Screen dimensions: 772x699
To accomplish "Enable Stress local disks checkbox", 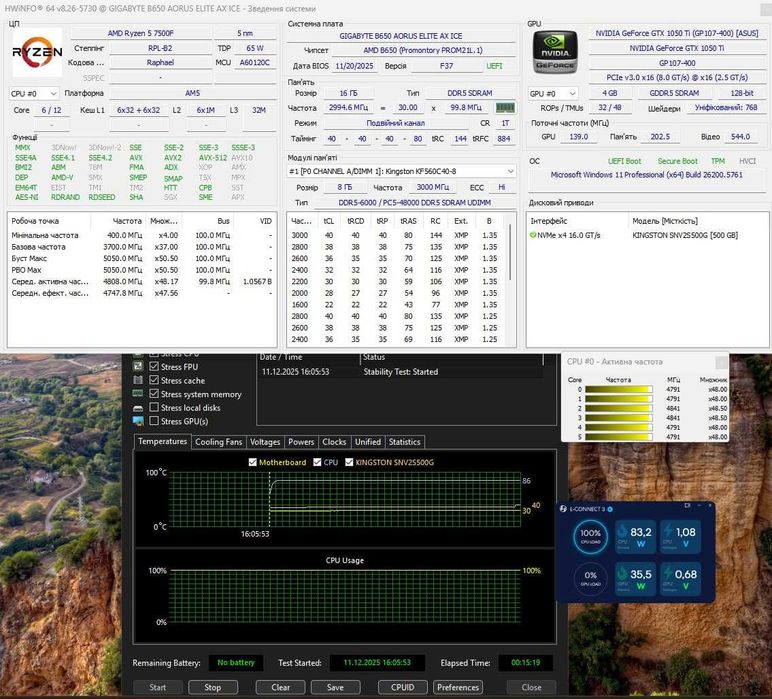I will pyautogui.click(x=154, y=407).
